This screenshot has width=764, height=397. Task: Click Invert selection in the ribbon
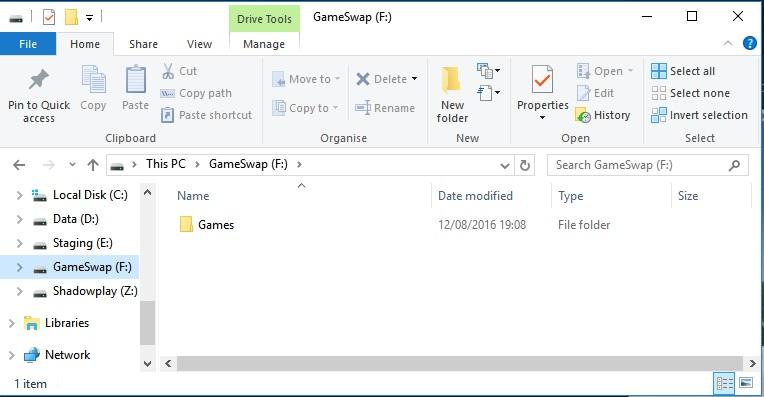[x=699, y=115]
